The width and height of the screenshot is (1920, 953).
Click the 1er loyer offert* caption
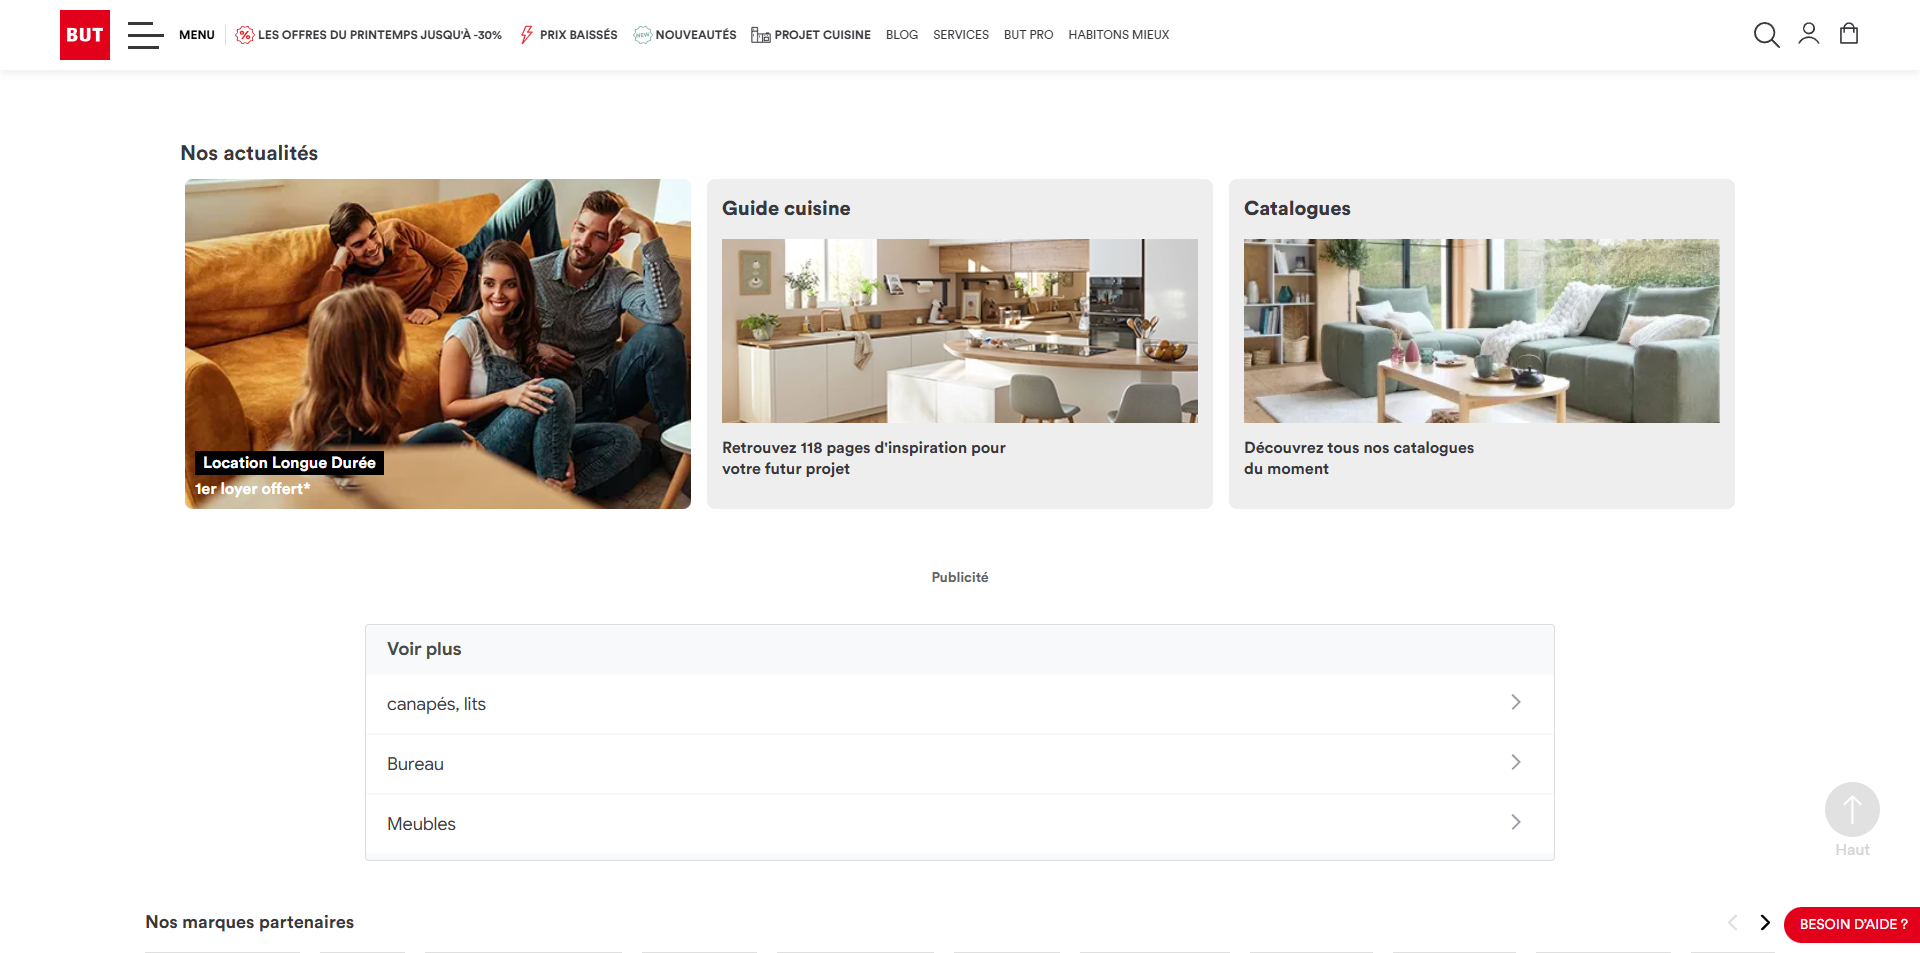pyautogui.click(x=253, y=489)
